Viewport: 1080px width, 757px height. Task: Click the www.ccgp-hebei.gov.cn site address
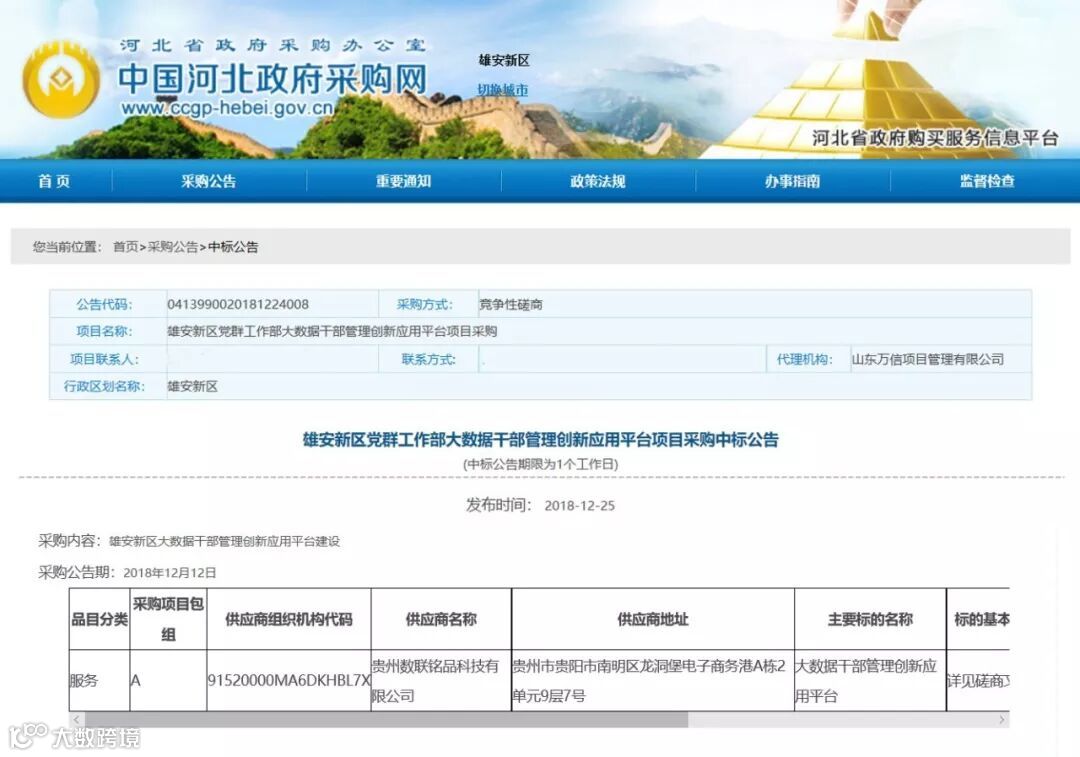click(227, 108)
